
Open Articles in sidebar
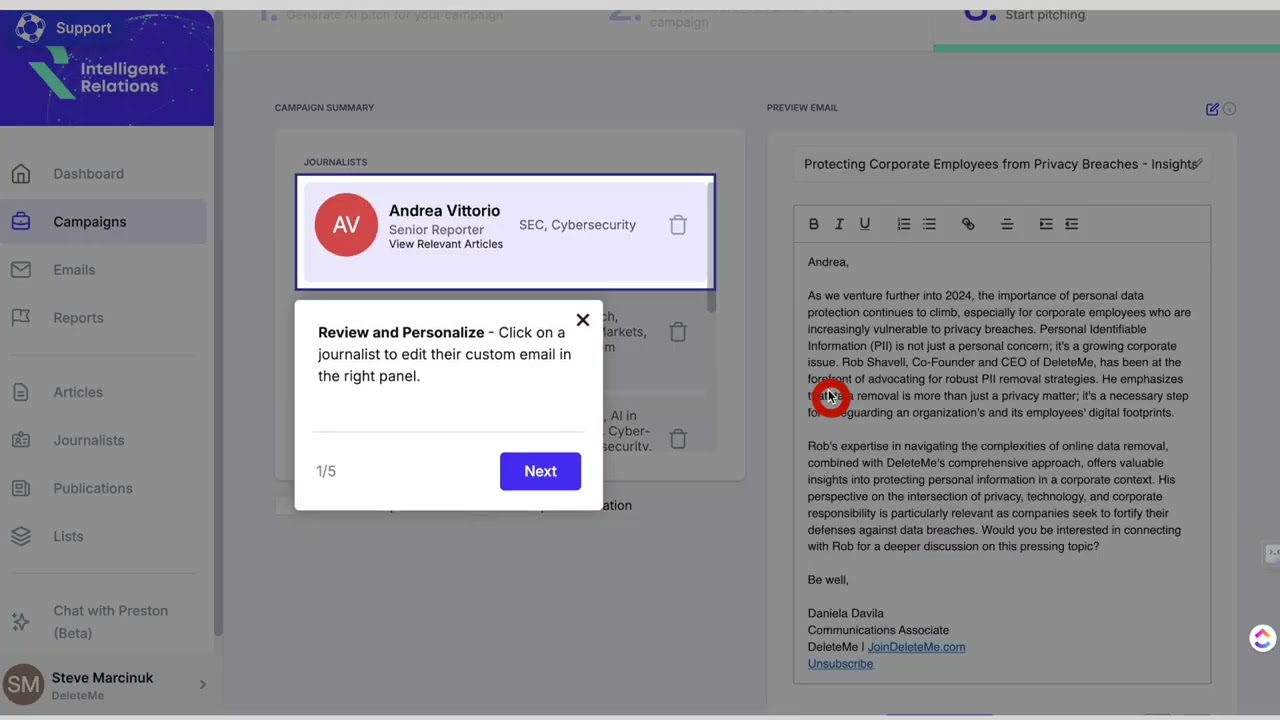pyautogui.click(x=78, y=392)
